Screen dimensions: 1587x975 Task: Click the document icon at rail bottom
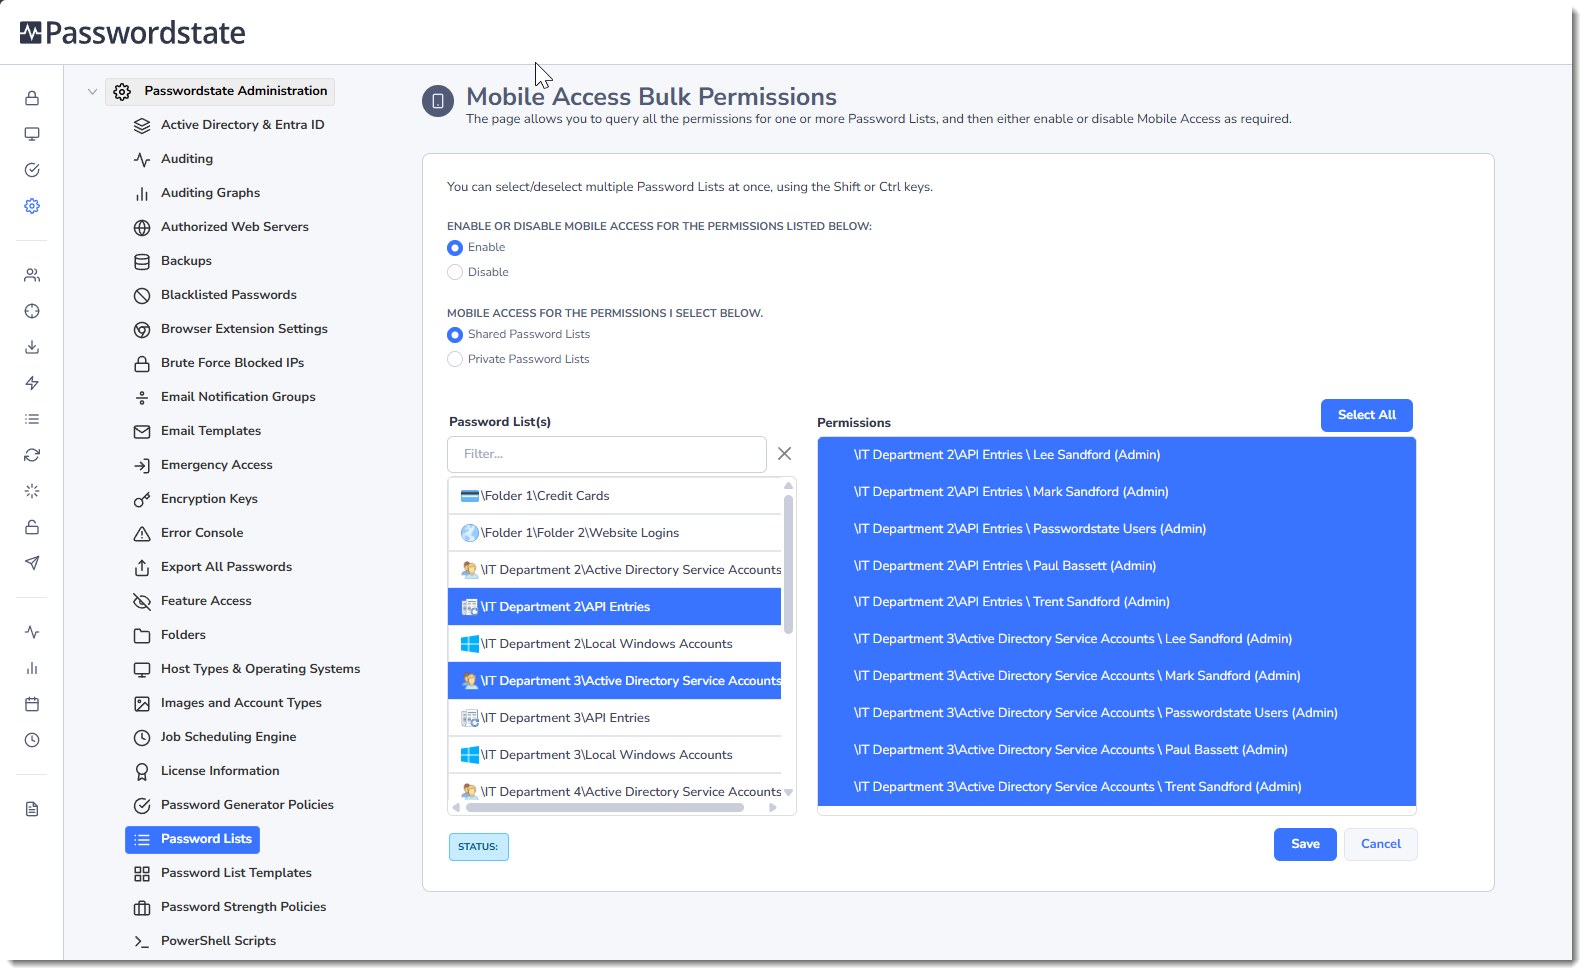pyautogui.click(x=32, y=809)
